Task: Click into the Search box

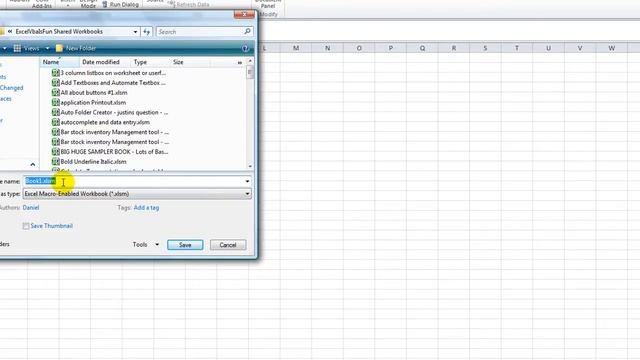Action: (x=200, y=31)
